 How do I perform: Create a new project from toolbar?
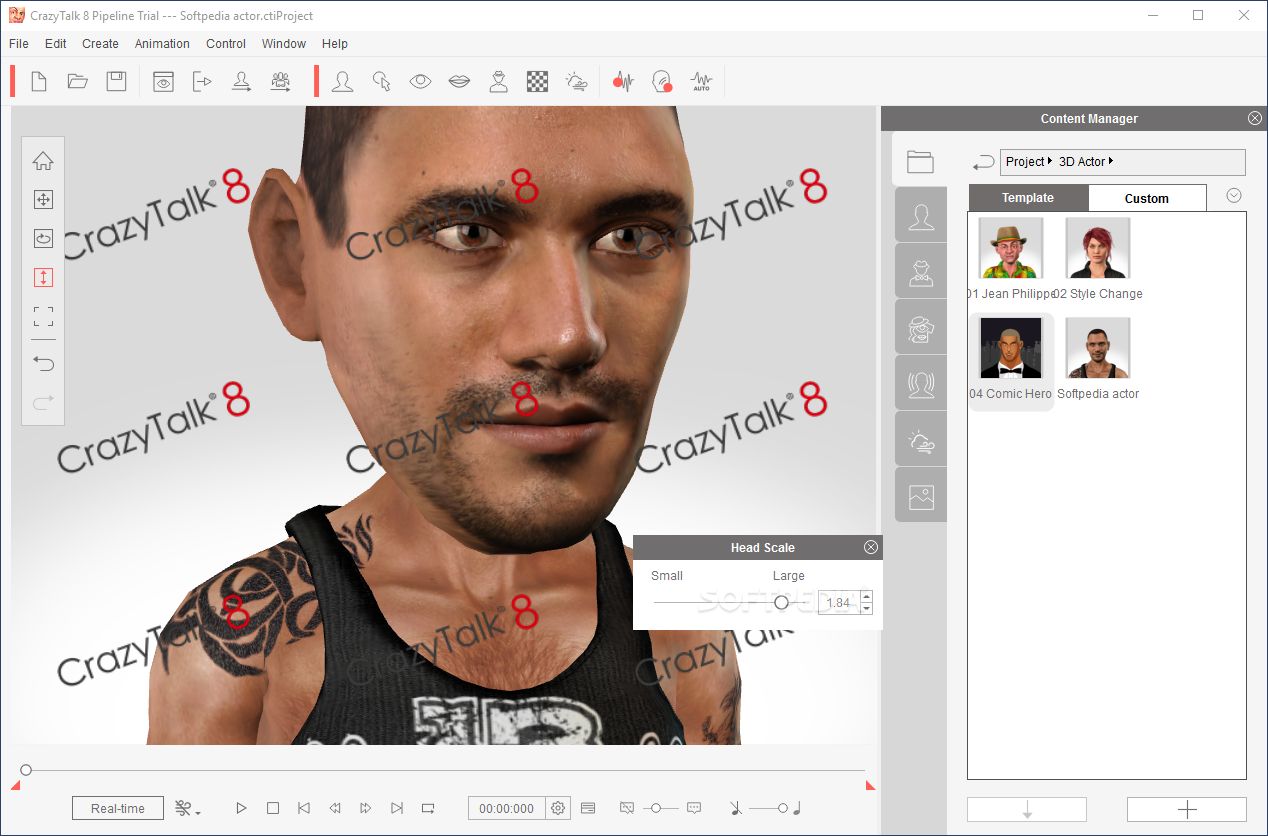39,82
